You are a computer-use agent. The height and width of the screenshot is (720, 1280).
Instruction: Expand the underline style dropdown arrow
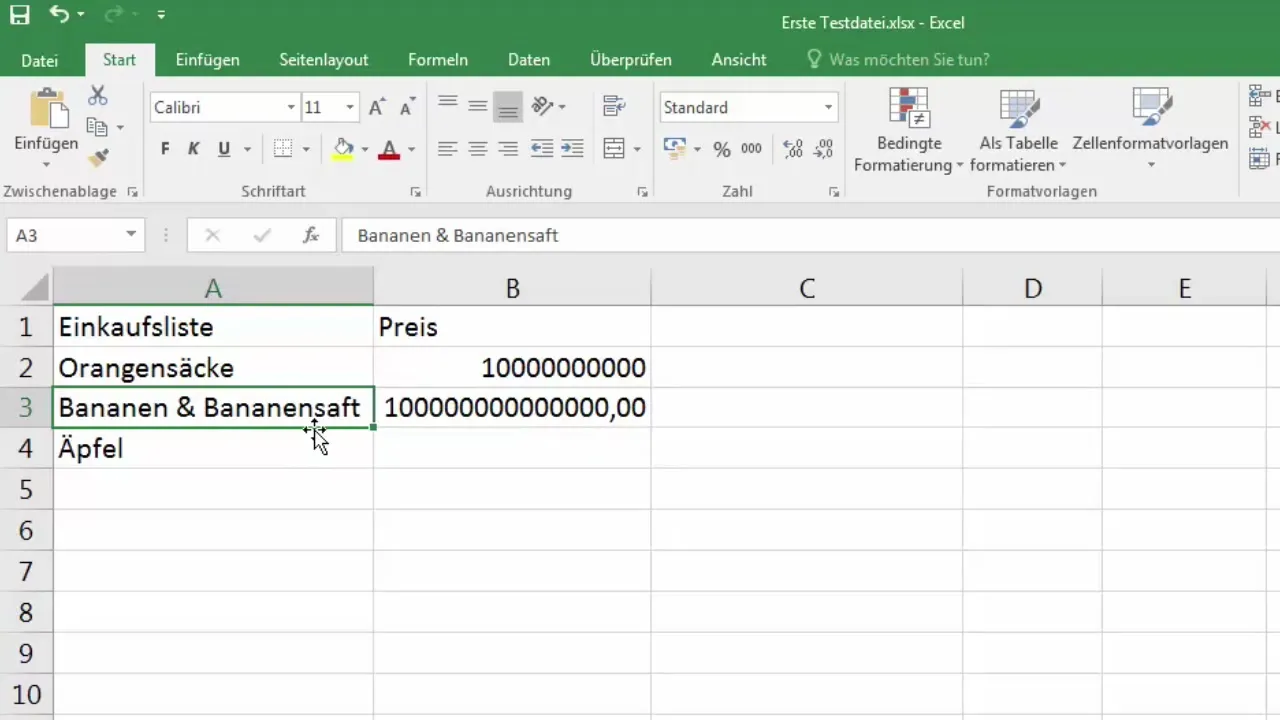[246, 150]
